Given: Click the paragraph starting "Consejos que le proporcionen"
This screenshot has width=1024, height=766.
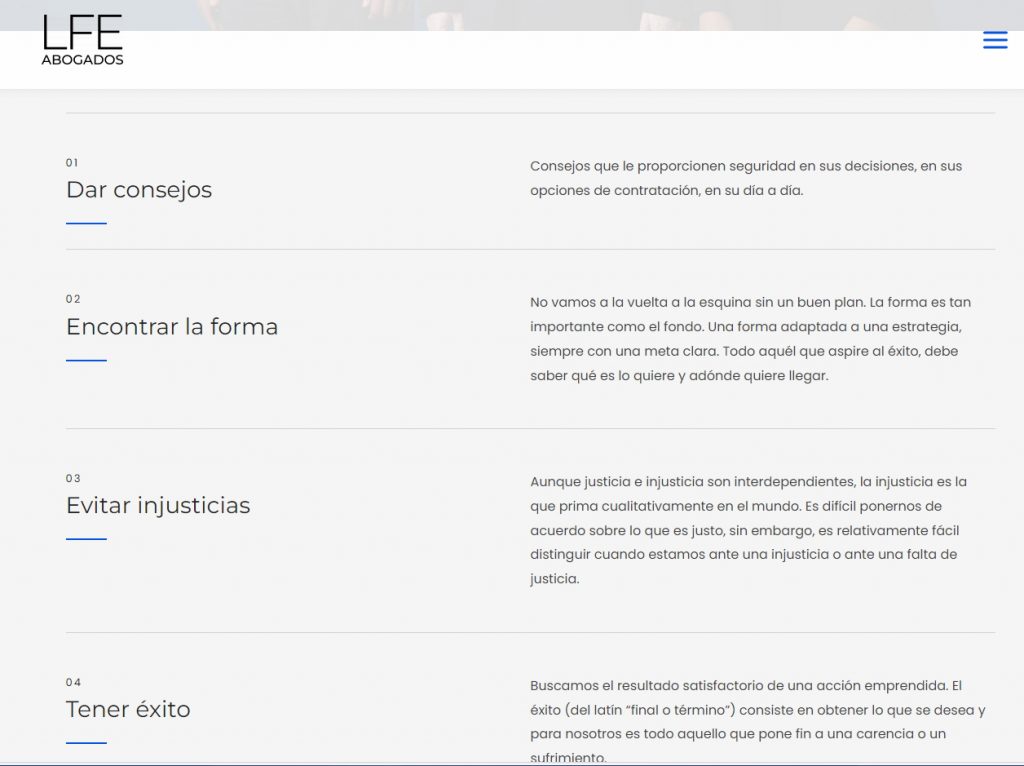Looking at the screenshot, I should click(x=746, y=178).
